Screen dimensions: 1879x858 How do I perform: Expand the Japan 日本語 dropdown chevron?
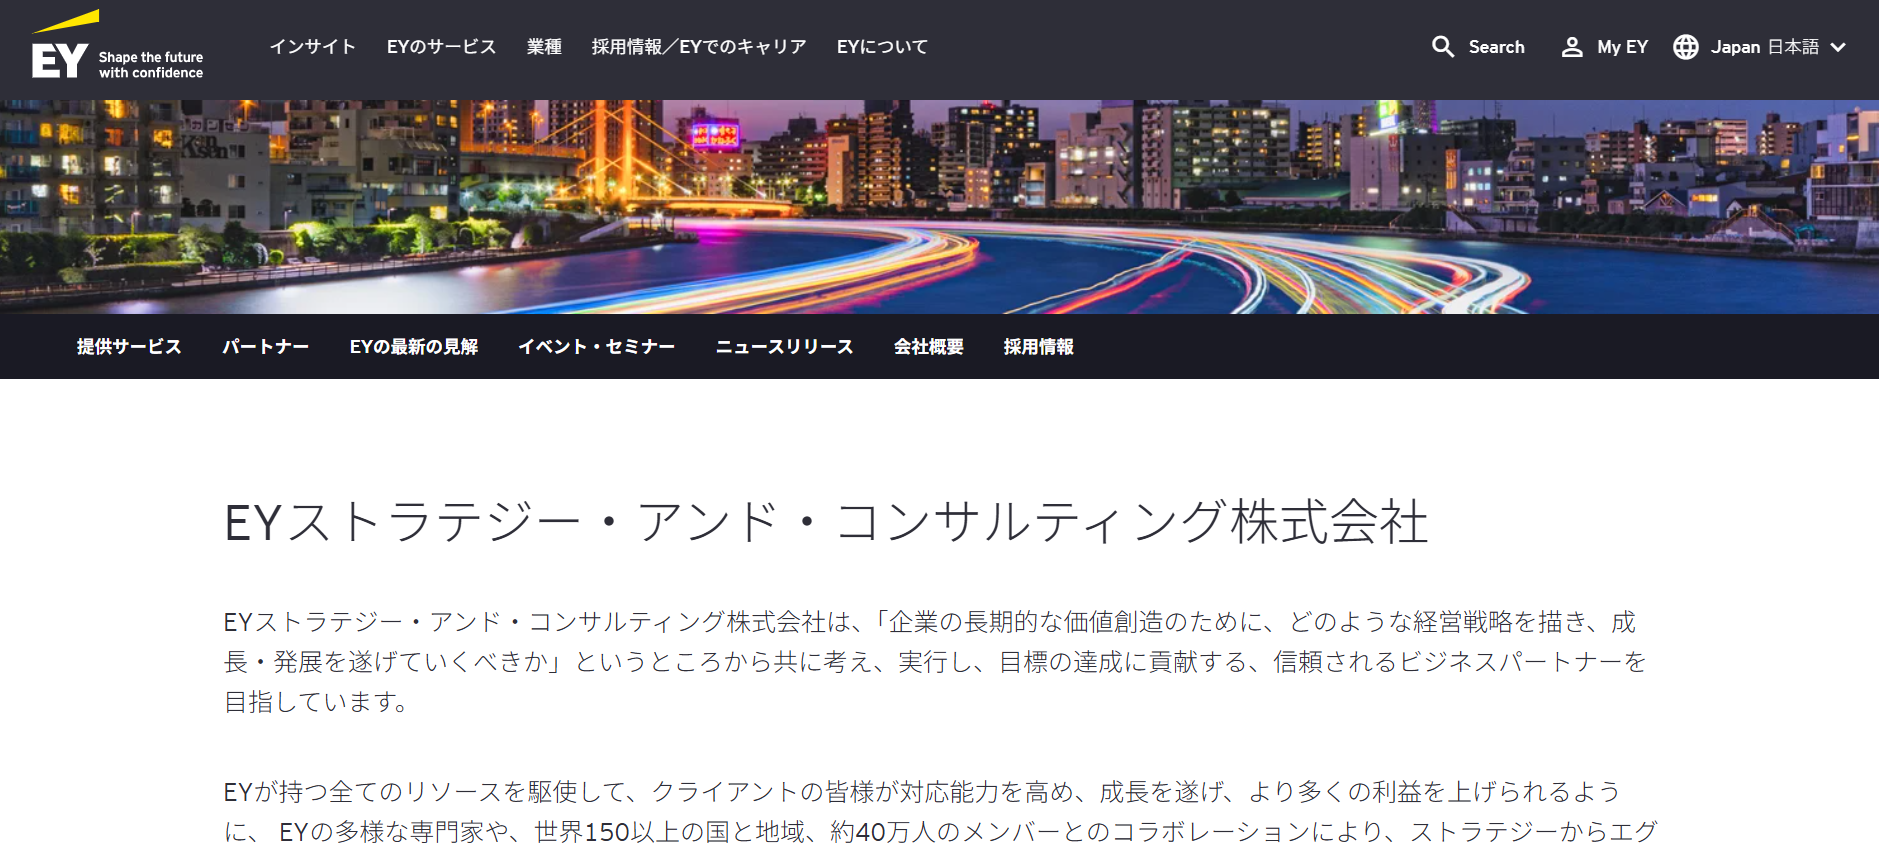tap(1838, 47)
